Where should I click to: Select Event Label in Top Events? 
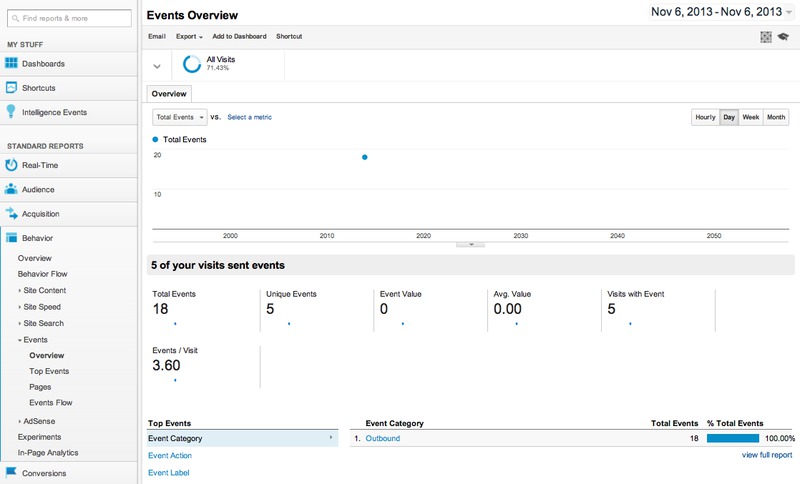[x=168, y=473]
